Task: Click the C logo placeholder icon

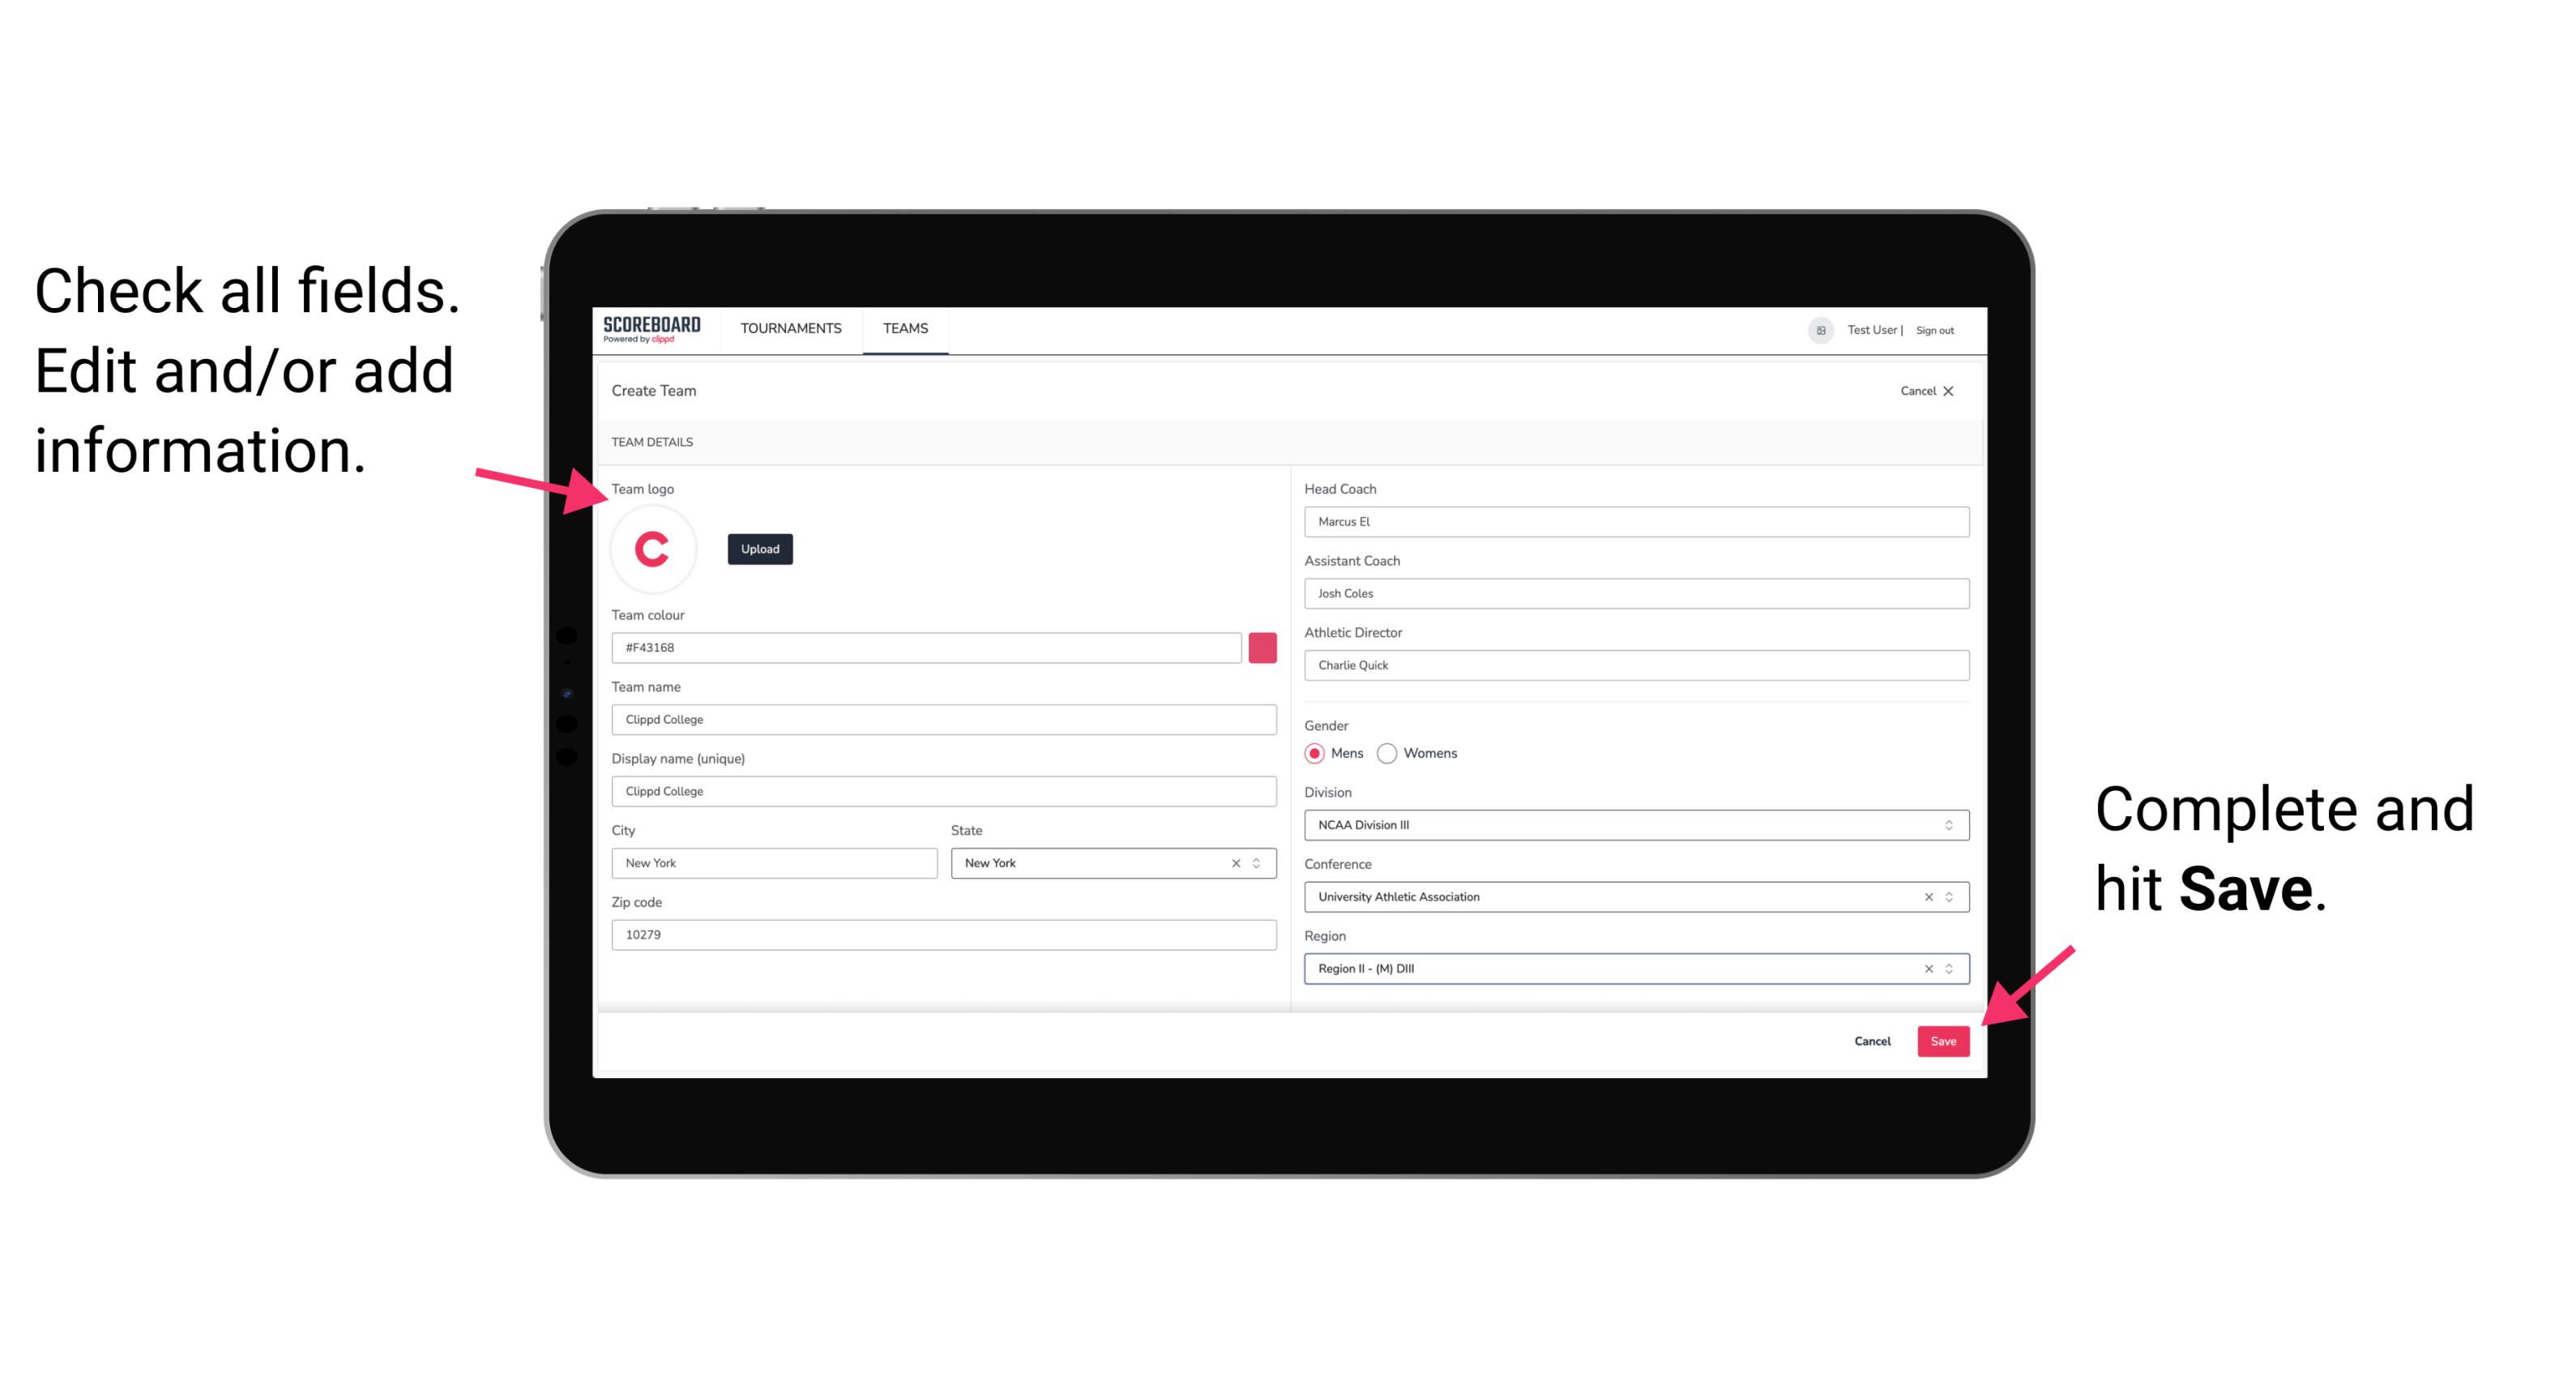Action: (x=653, y=546)
